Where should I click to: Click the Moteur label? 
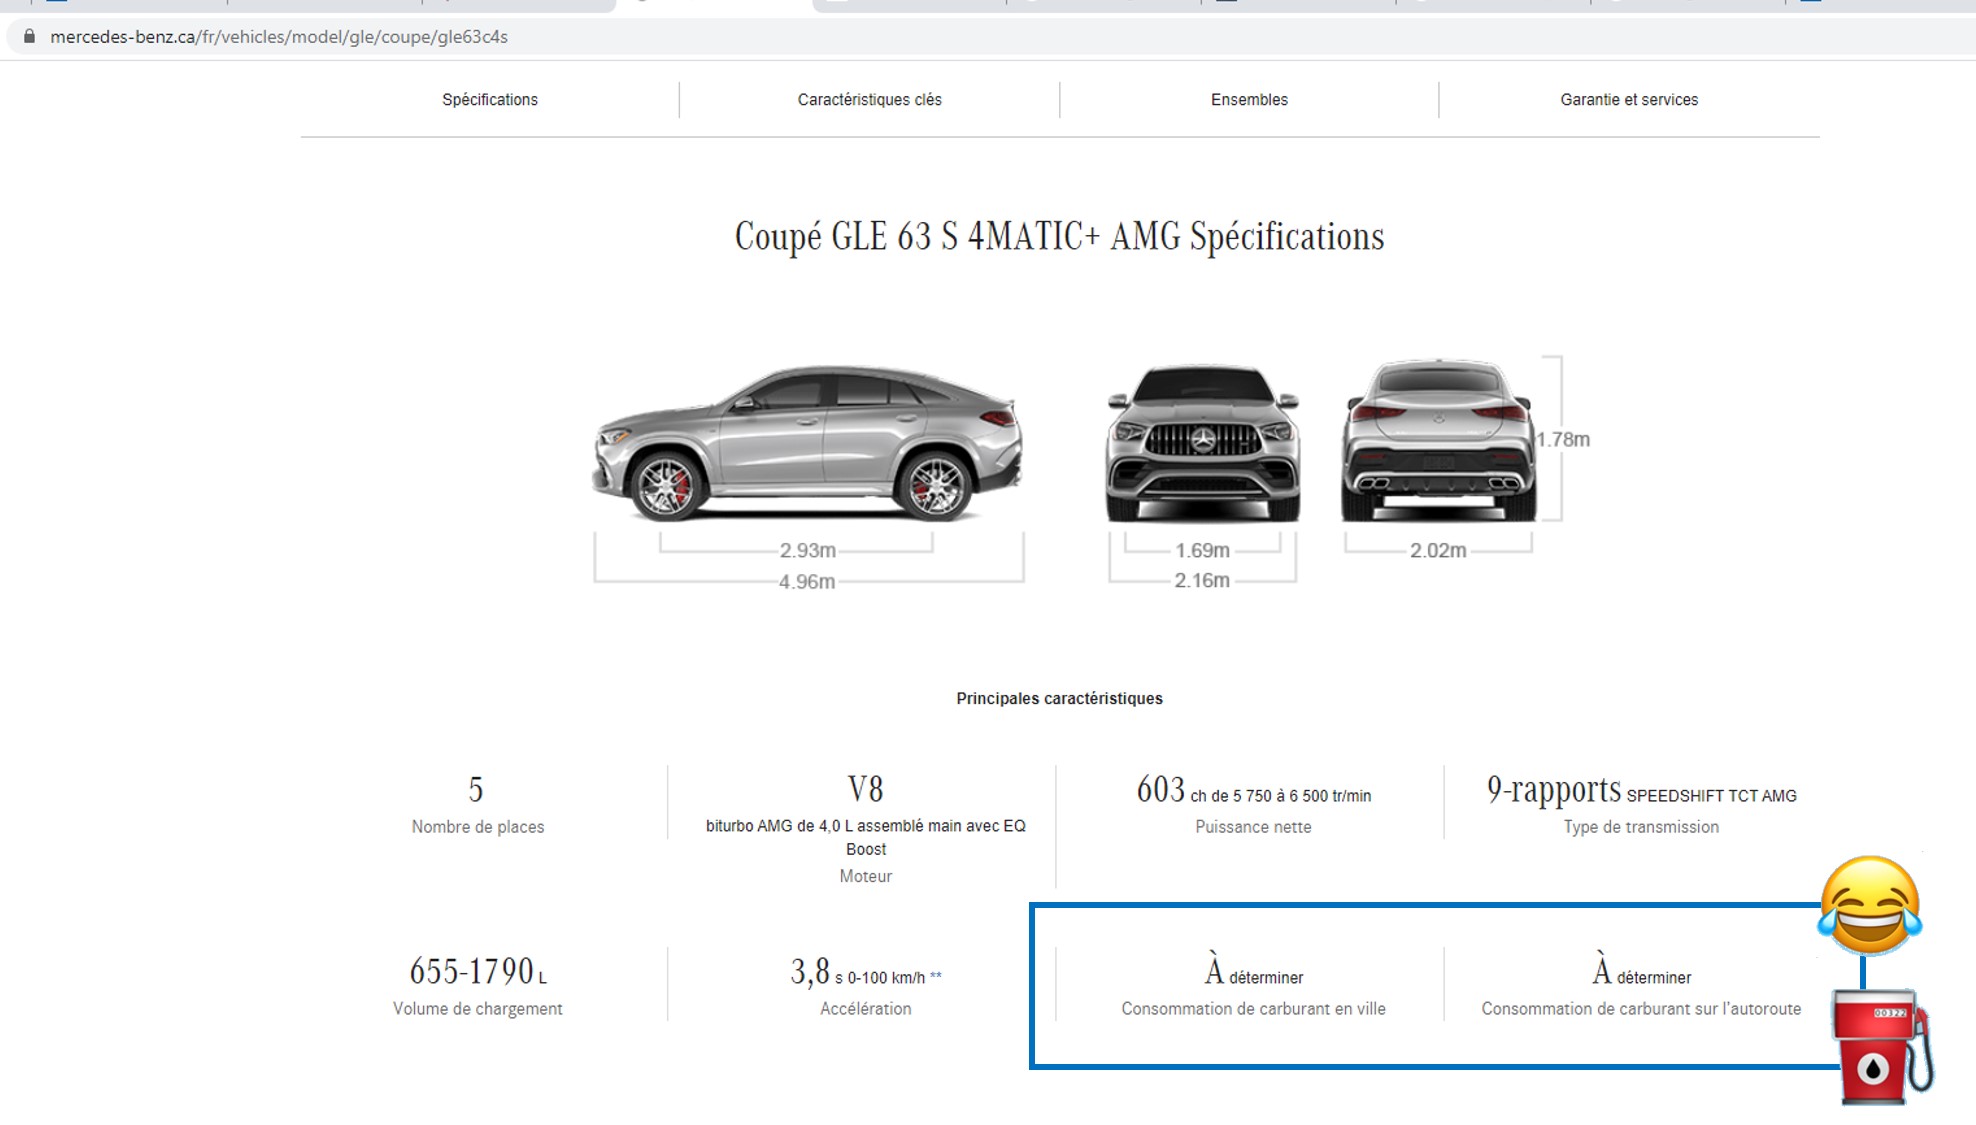866,876
